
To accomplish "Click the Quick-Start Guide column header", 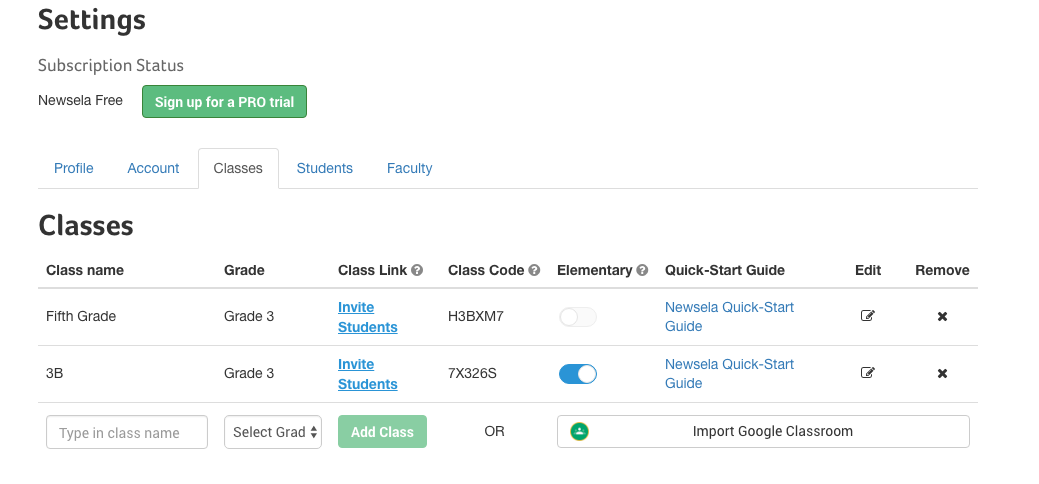I will pos(725,271).
